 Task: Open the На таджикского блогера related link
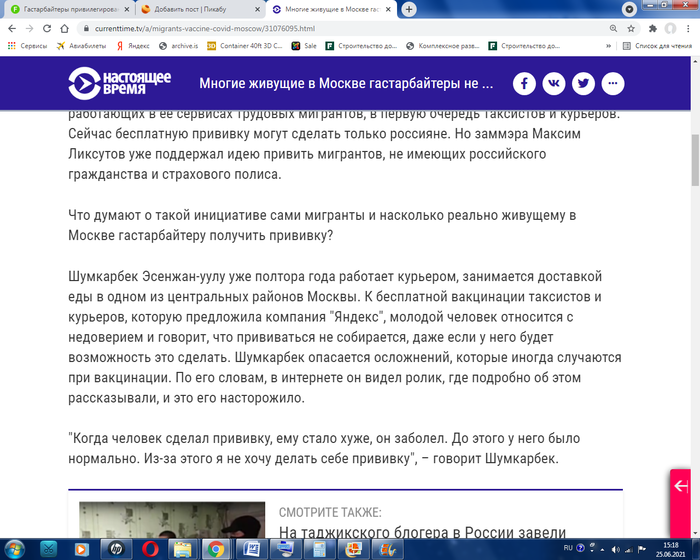(422, 532)
